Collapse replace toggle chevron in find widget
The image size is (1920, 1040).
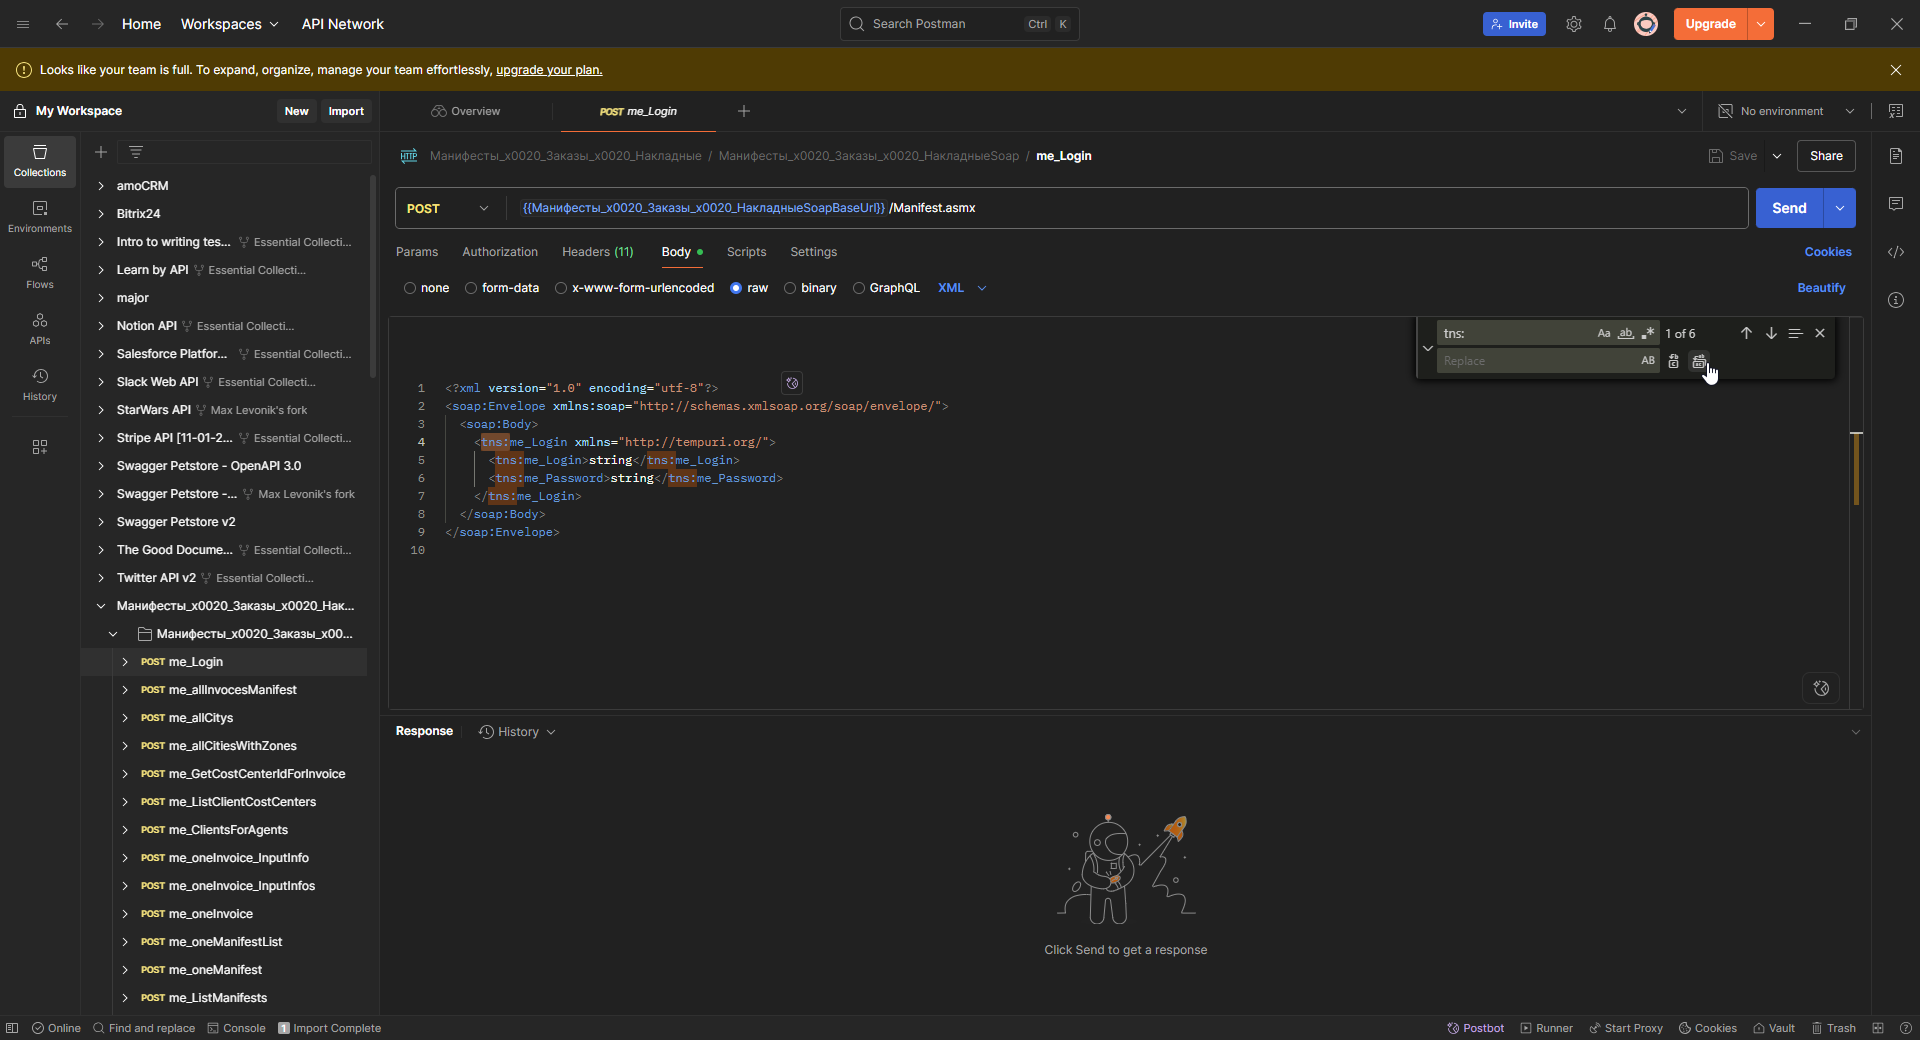(x=1428, y=348)
